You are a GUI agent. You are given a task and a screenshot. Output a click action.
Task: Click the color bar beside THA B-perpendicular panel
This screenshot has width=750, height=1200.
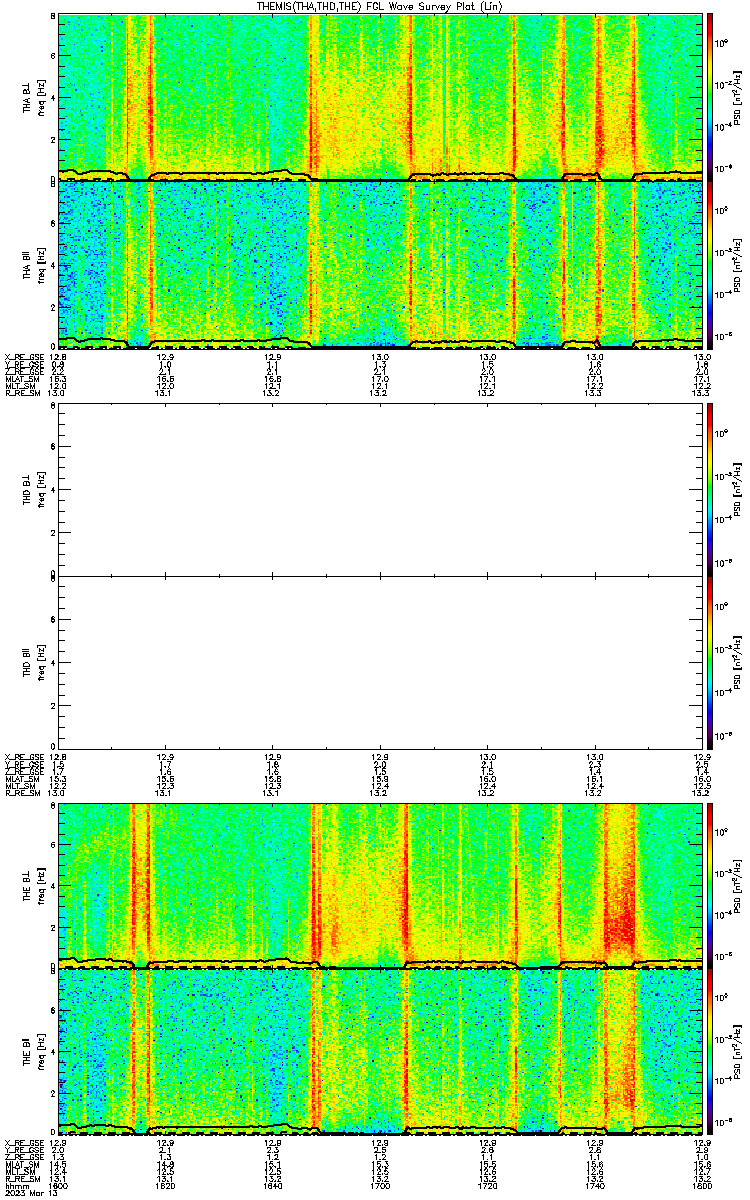710,97
